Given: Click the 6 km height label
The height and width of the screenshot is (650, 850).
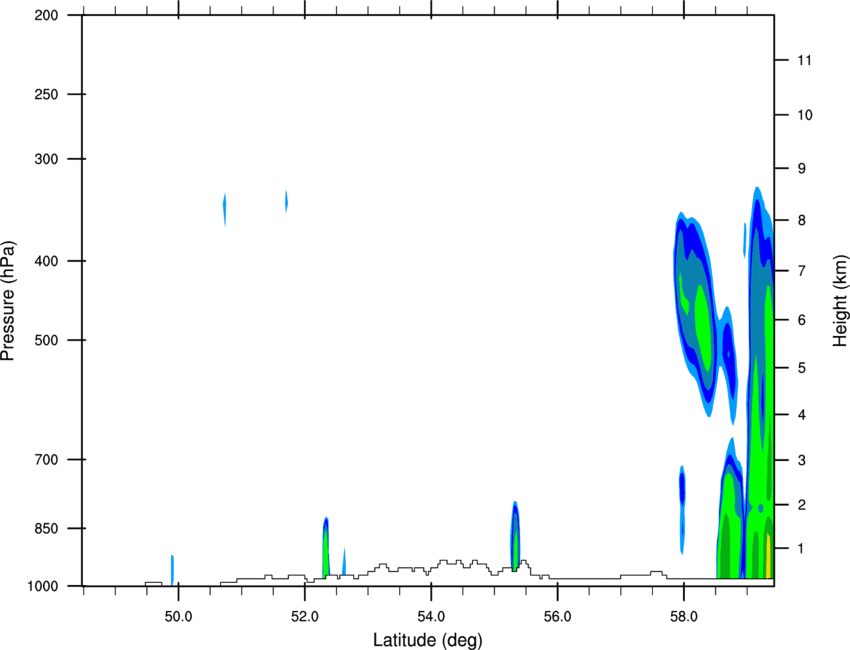Looking at the screenshot, I should point(801,320).
